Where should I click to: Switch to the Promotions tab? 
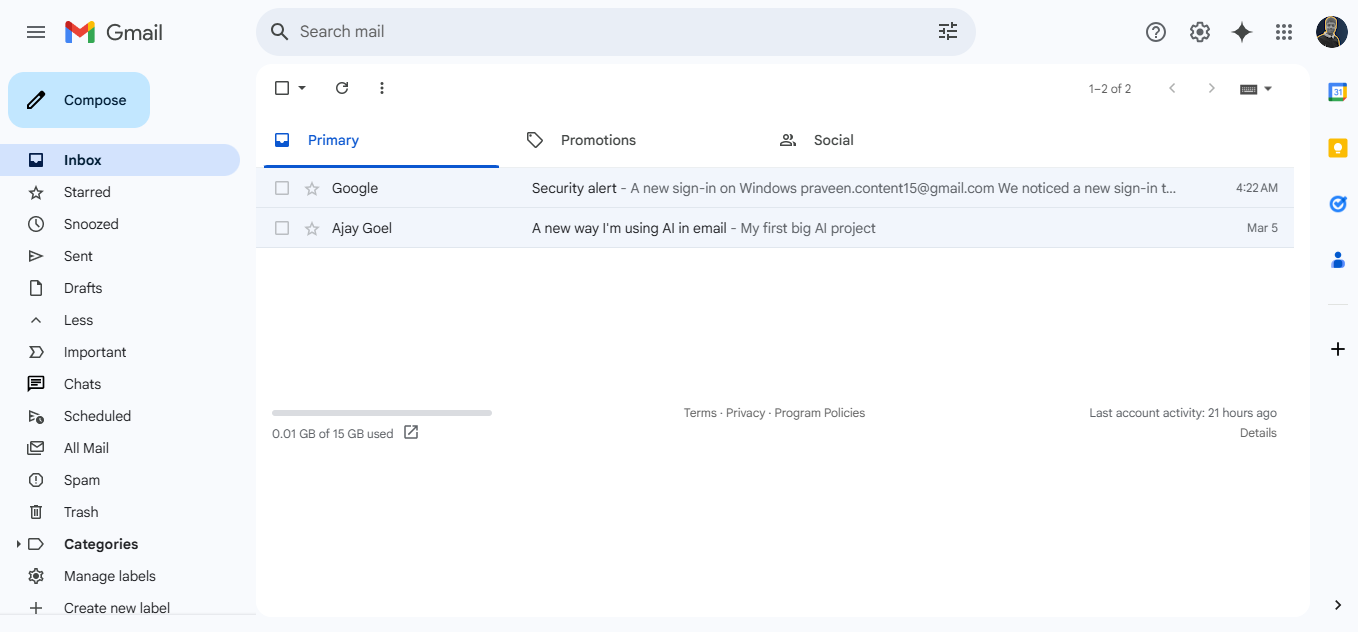(x=598, y=140)
